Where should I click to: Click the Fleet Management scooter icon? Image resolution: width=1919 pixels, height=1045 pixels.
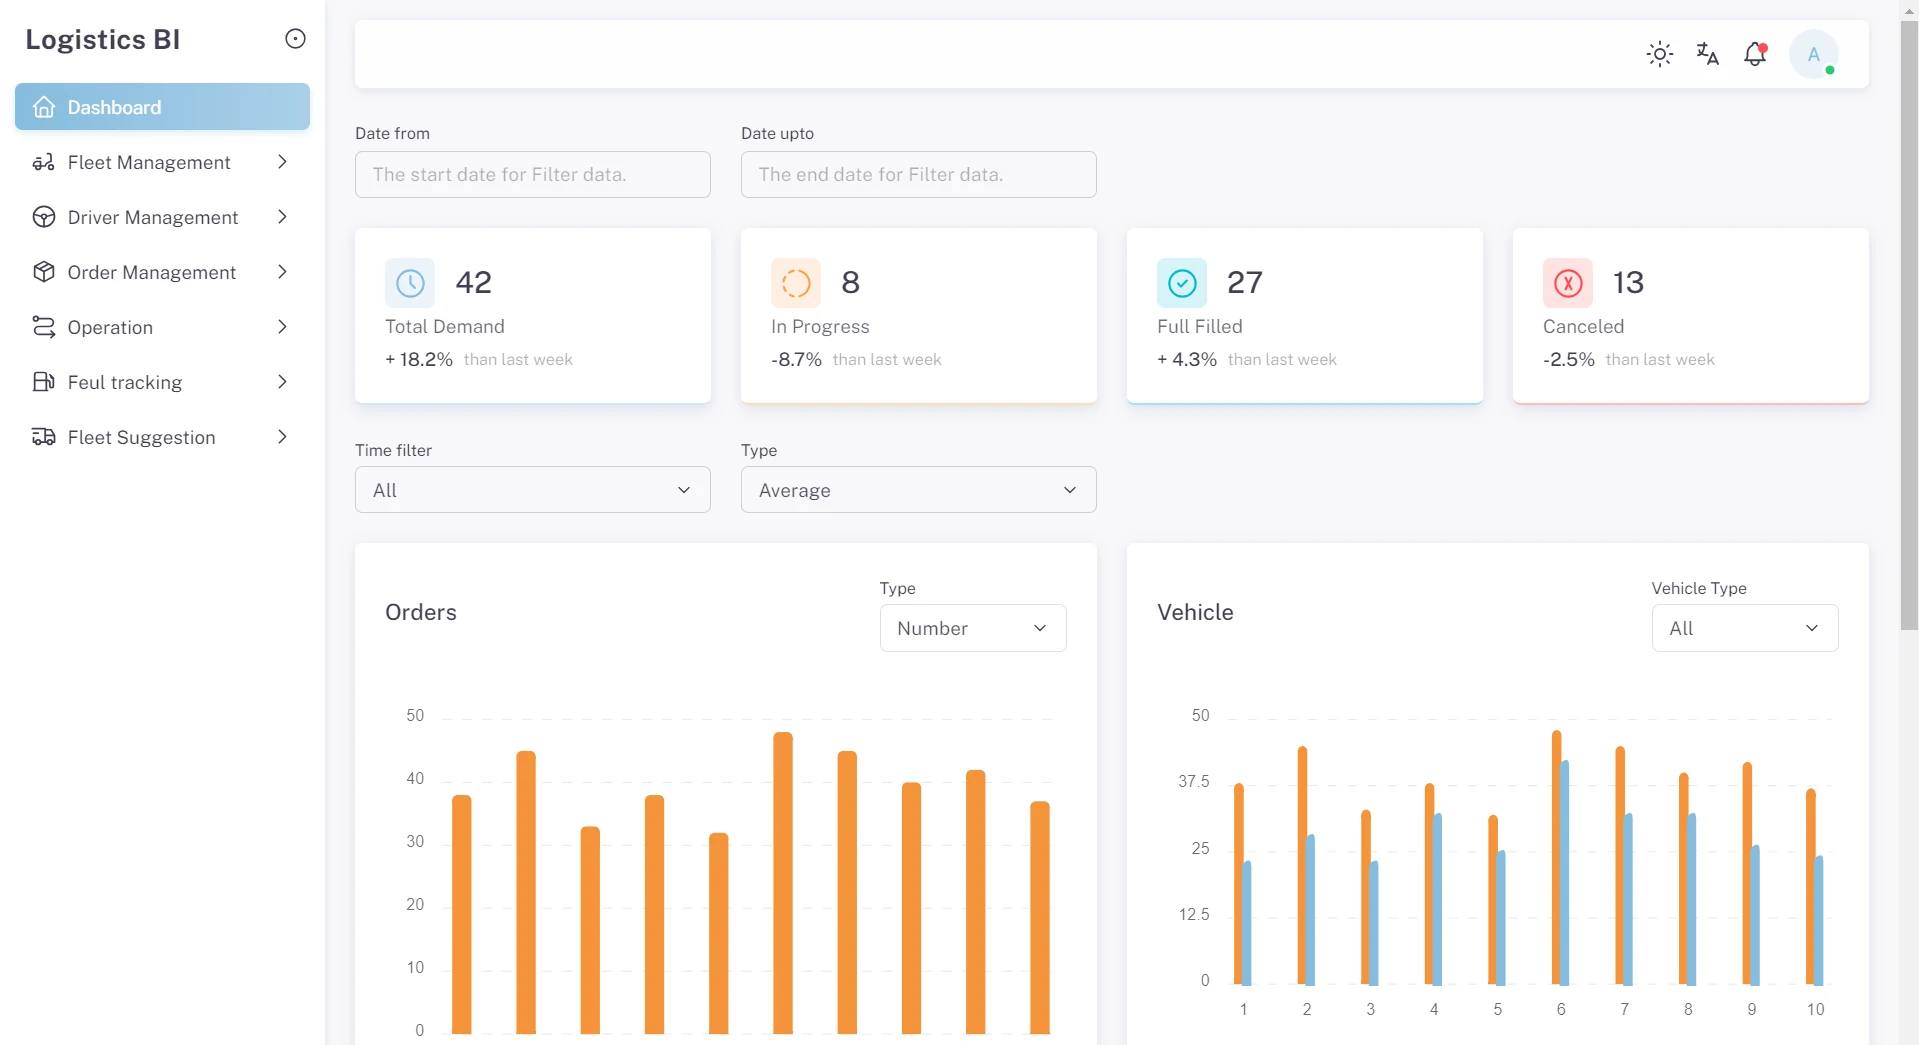44,162
